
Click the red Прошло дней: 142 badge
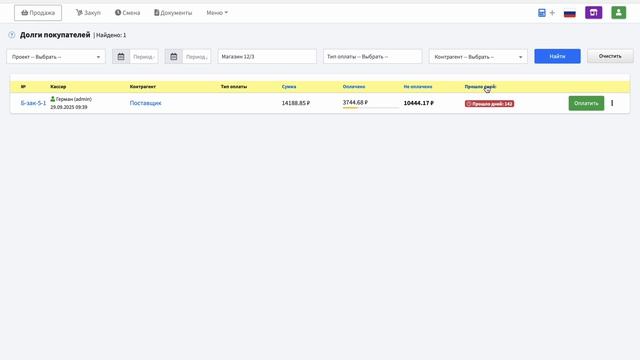(489, 104)
